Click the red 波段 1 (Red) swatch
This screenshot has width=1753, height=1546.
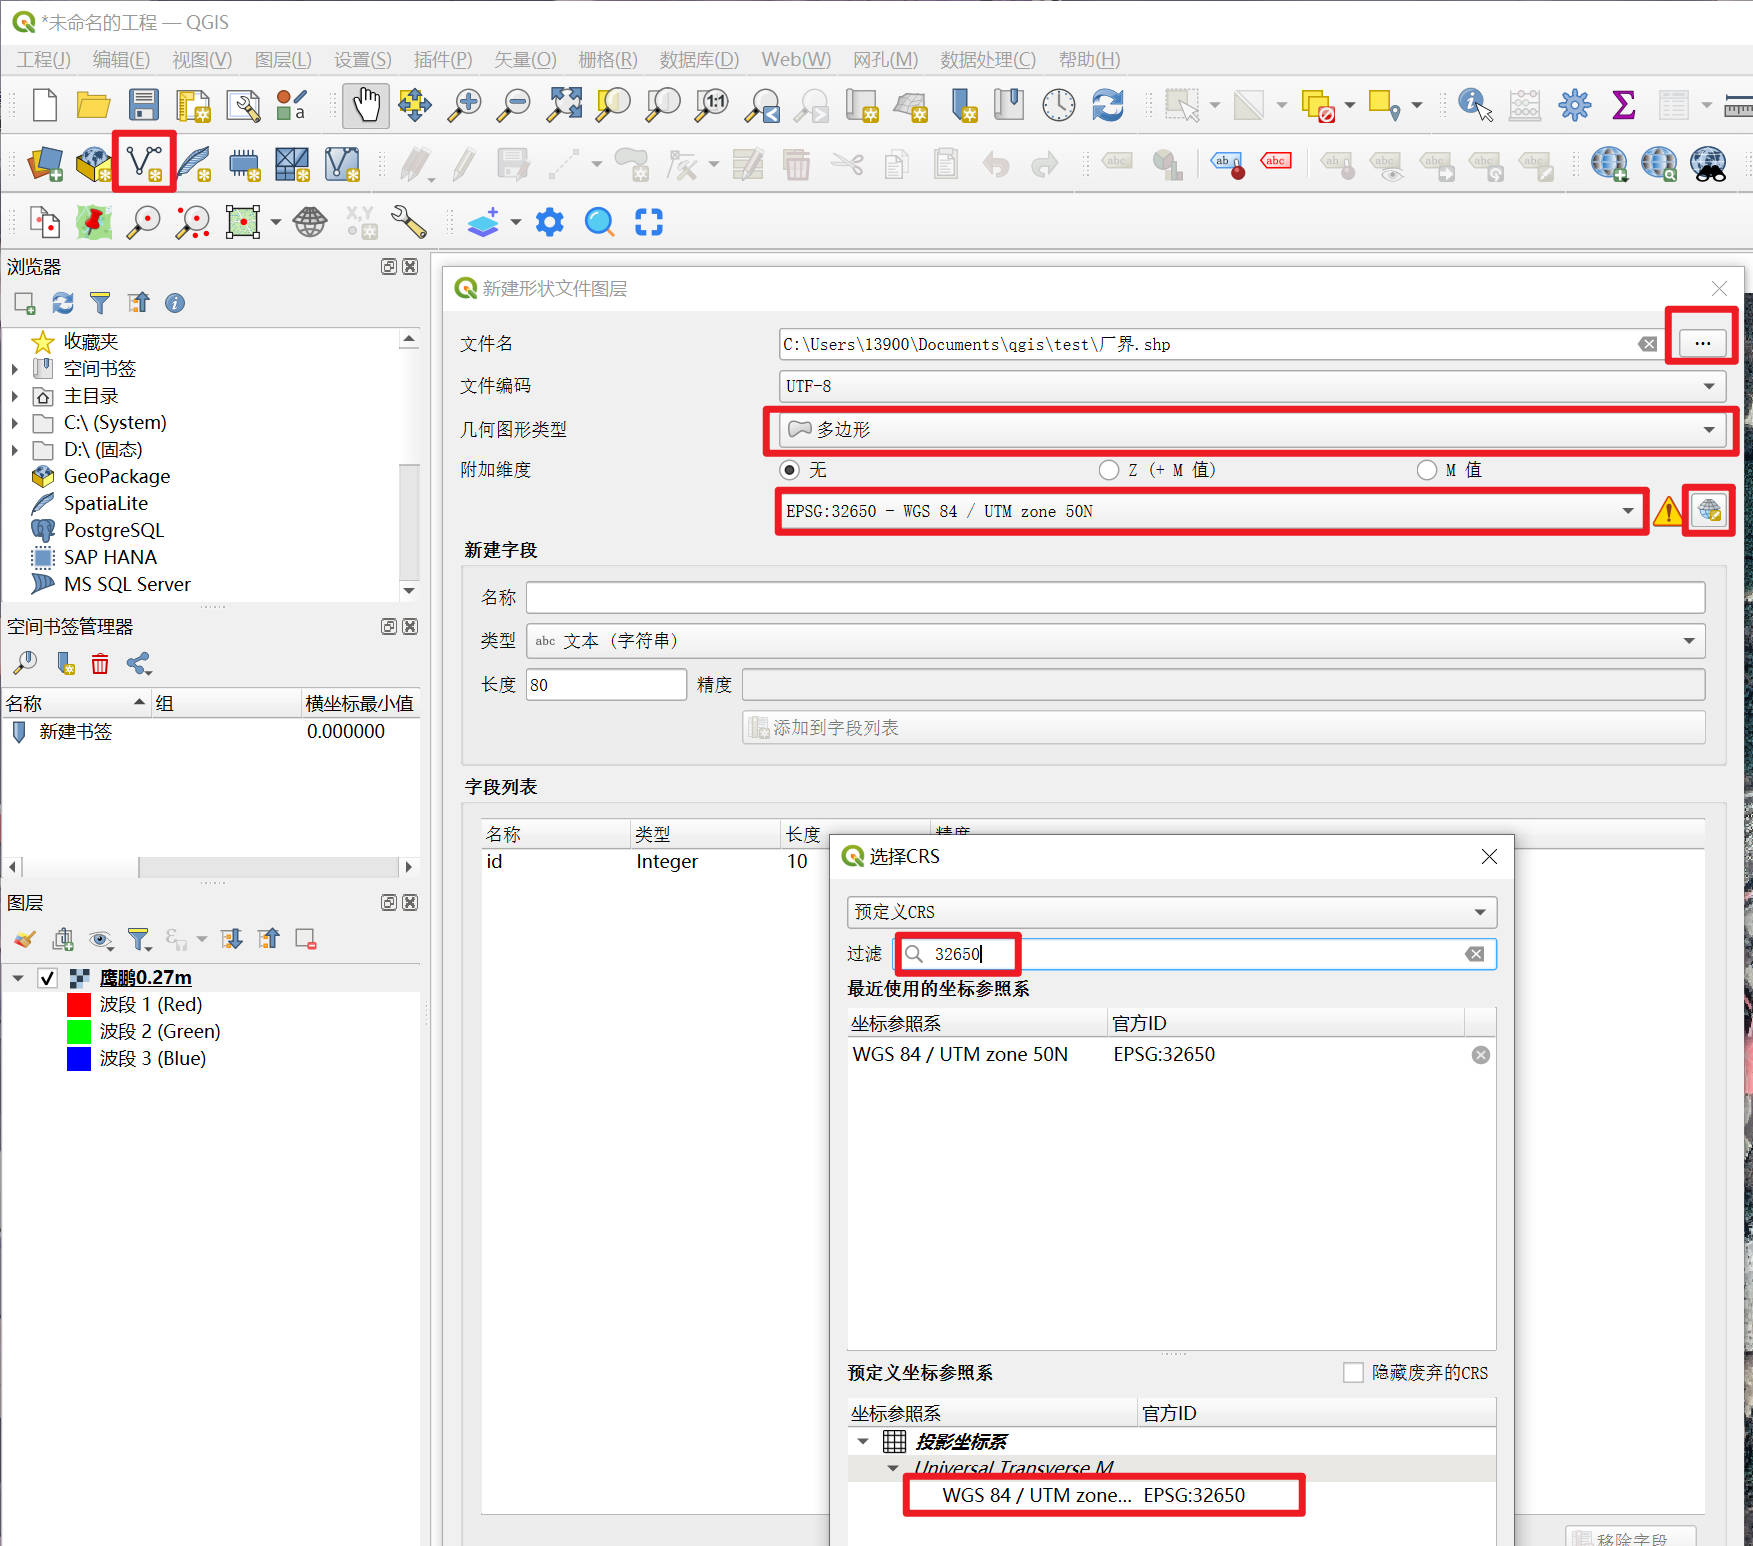pos(79,1005)
